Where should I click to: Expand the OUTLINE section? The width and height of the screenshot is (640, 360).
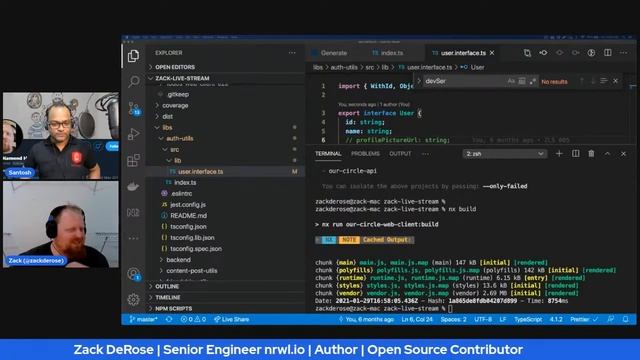click(x=167, y=287)
